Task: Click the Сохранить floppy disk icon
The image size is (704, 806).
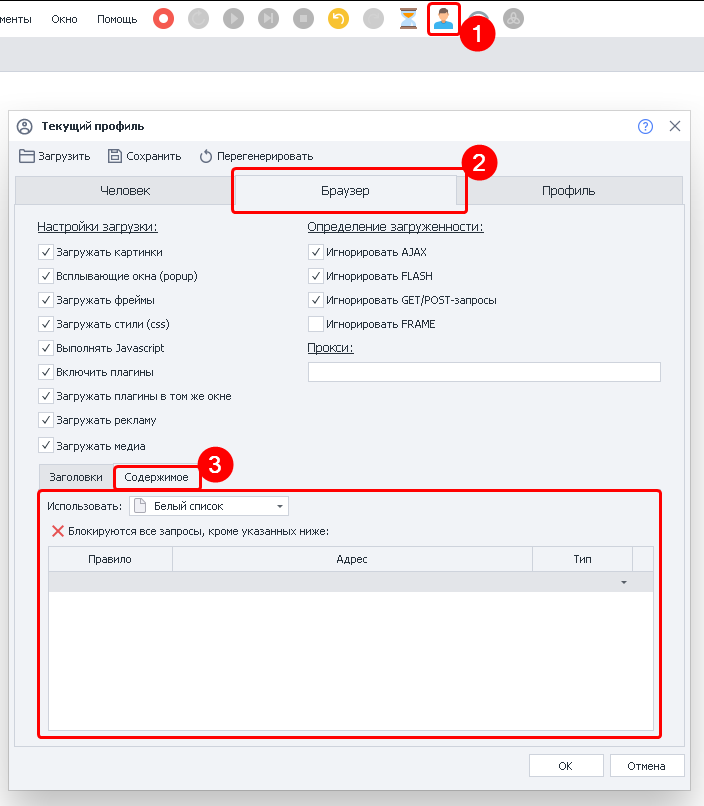Action: coord(115,156)
